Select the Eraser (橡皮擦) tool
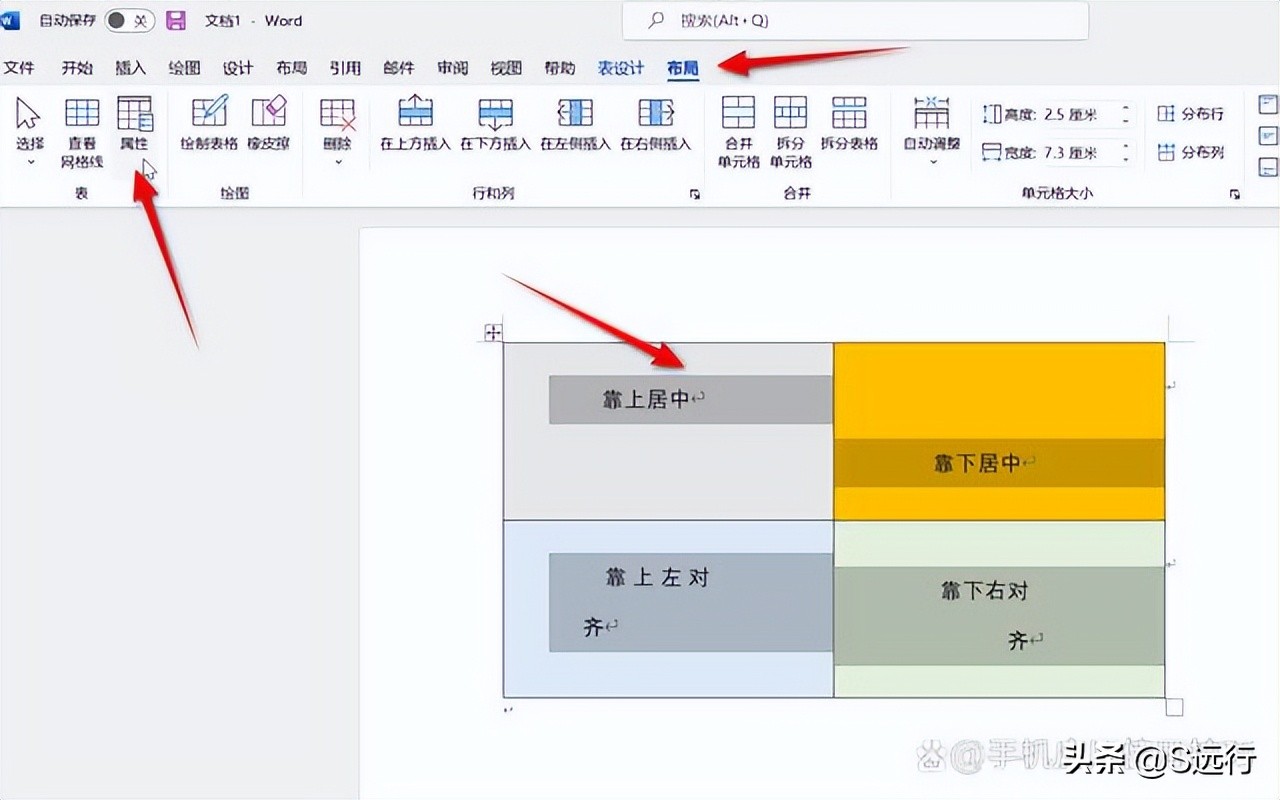This screenshot has width=1280, height=800. [268, 124]
